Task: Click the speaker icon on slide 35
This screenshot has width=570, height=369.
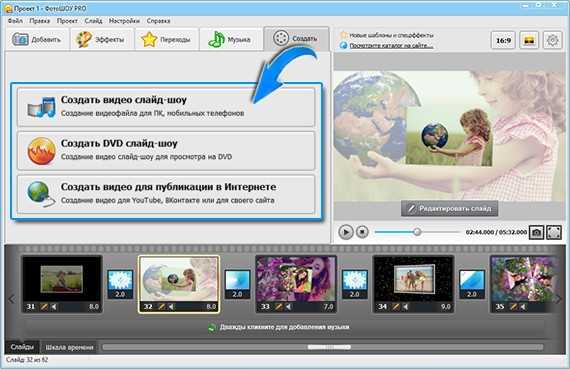Action: [523, 307]
